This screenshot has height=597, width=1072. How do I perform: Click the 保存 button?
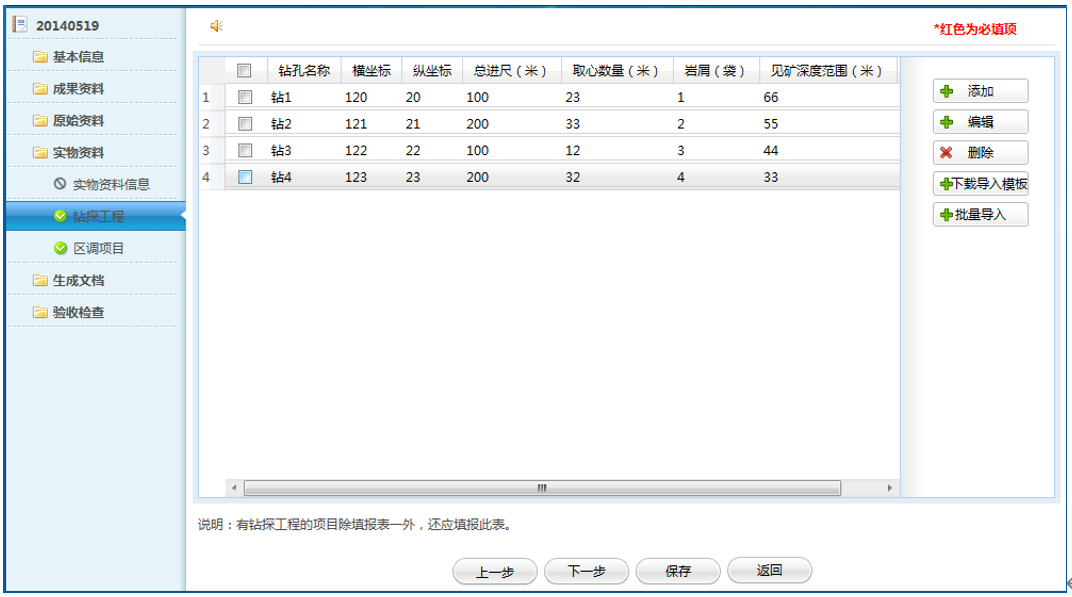click(x=678, y=571)
